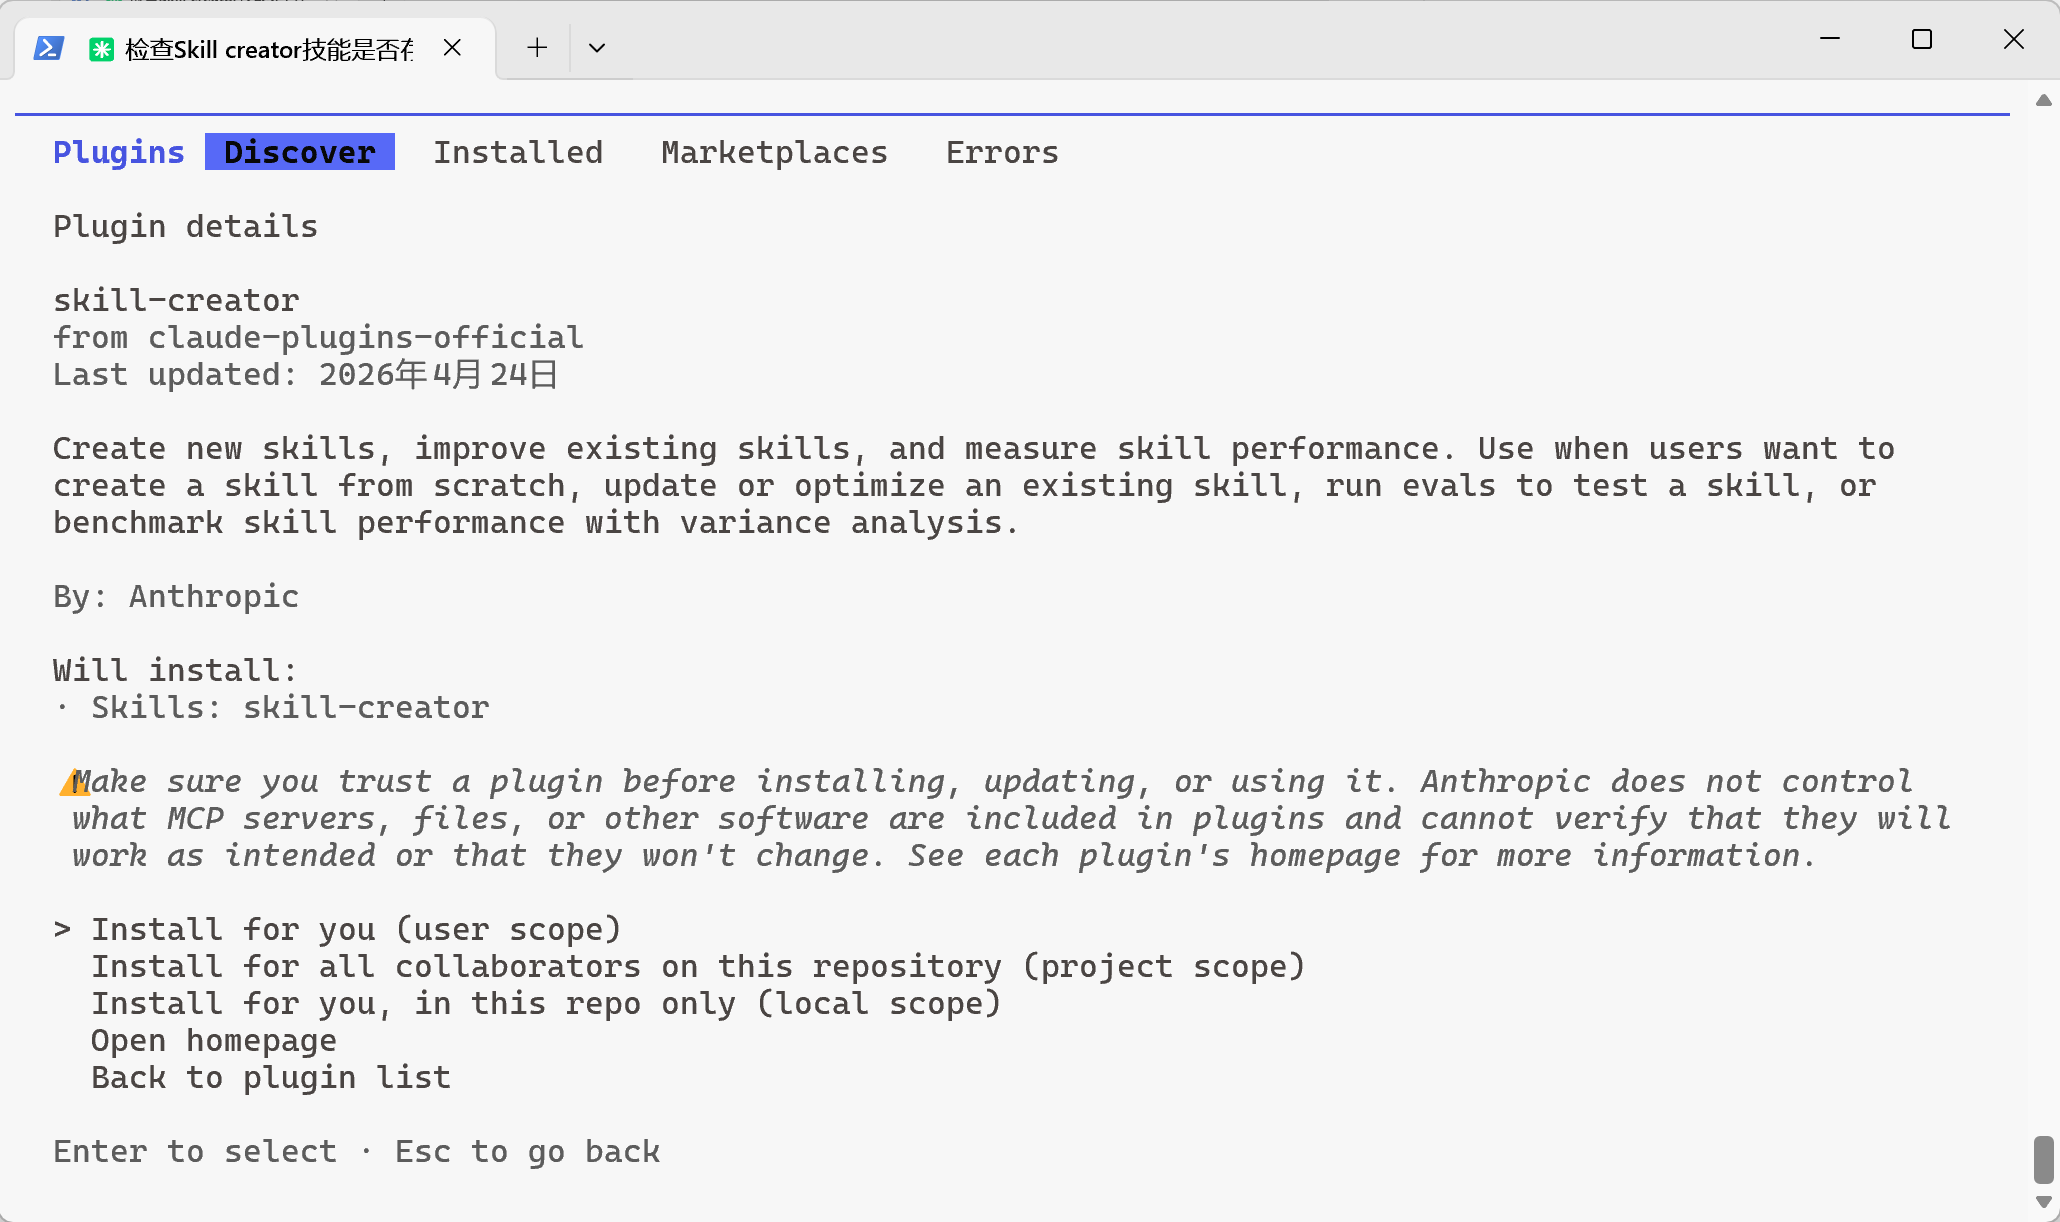Click the scrollbar down arrow

click(x=2044, y=1202)
